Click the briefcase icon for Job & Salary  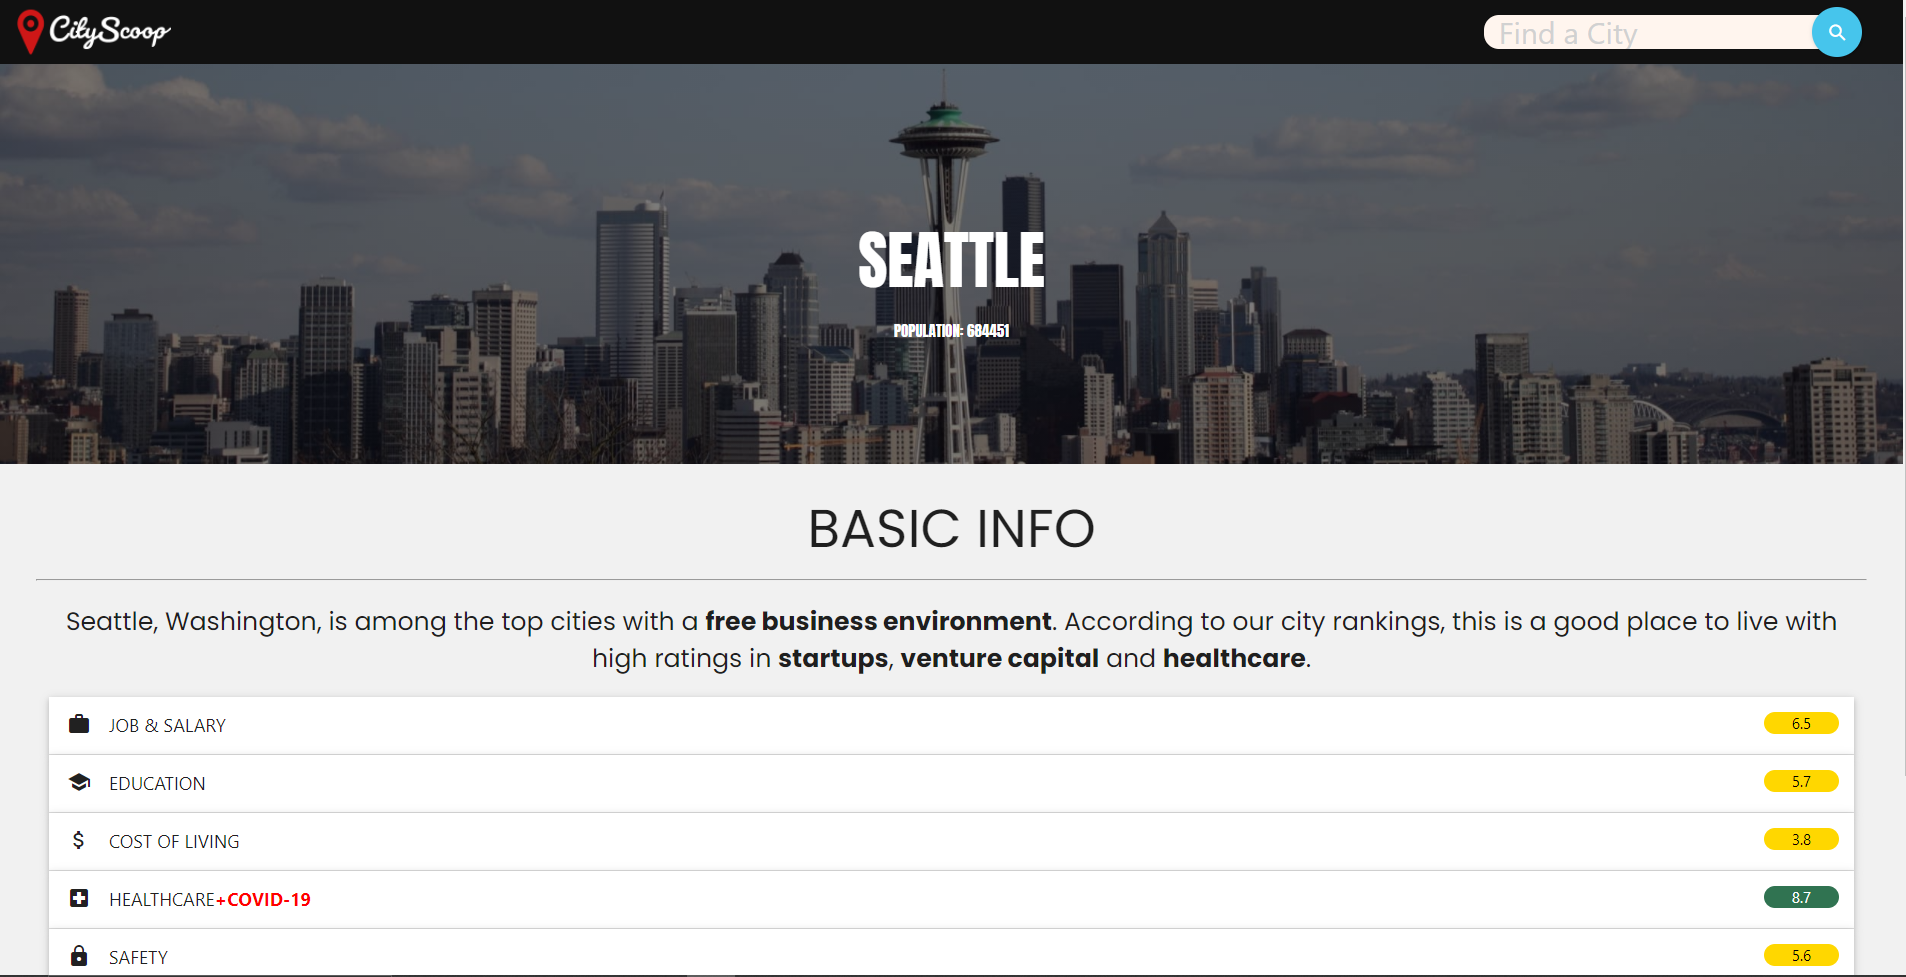tap(79, 724)
